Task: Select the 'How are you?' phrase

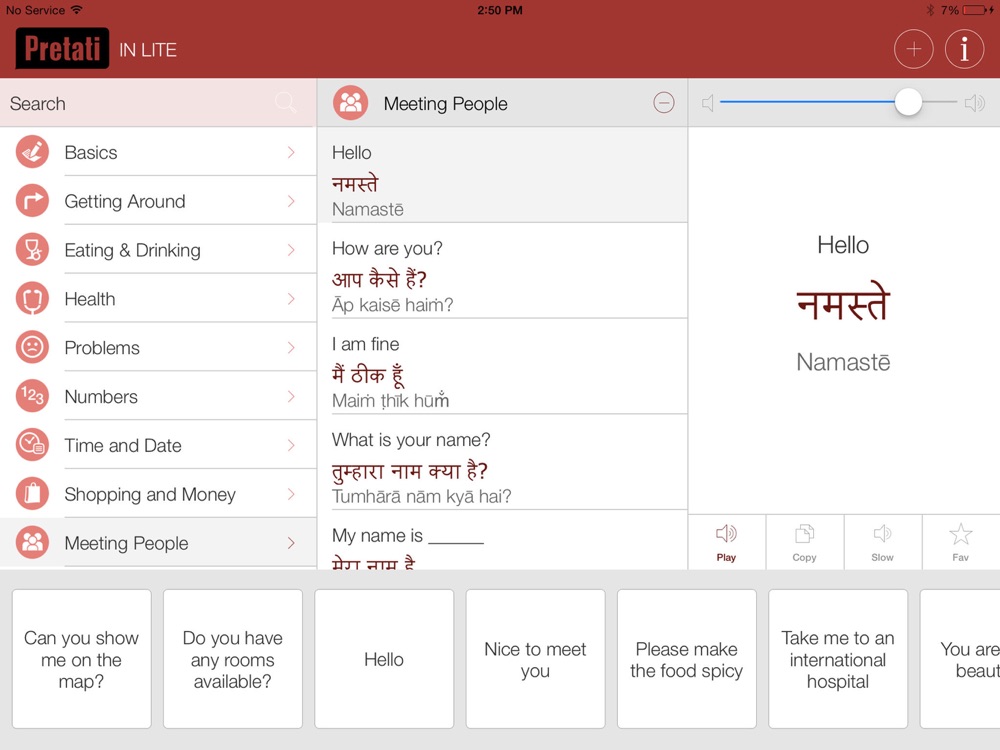Action: point(503,270)
